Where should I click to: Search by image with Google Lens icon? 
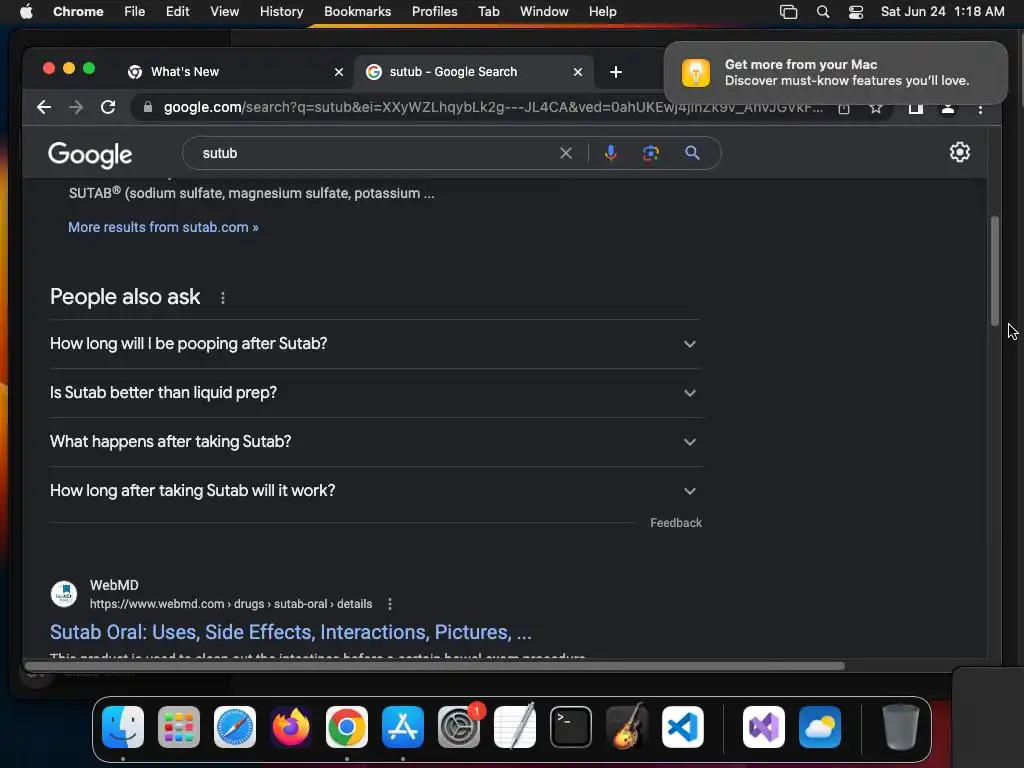(650, 153)
